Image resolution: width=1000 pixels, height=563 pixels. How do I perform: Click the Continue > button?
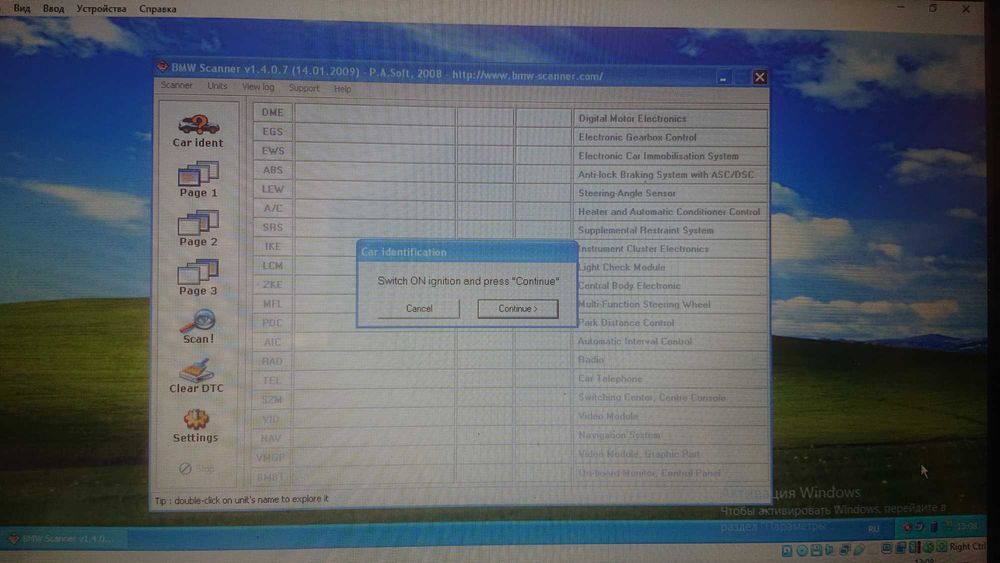pos(518,309)
